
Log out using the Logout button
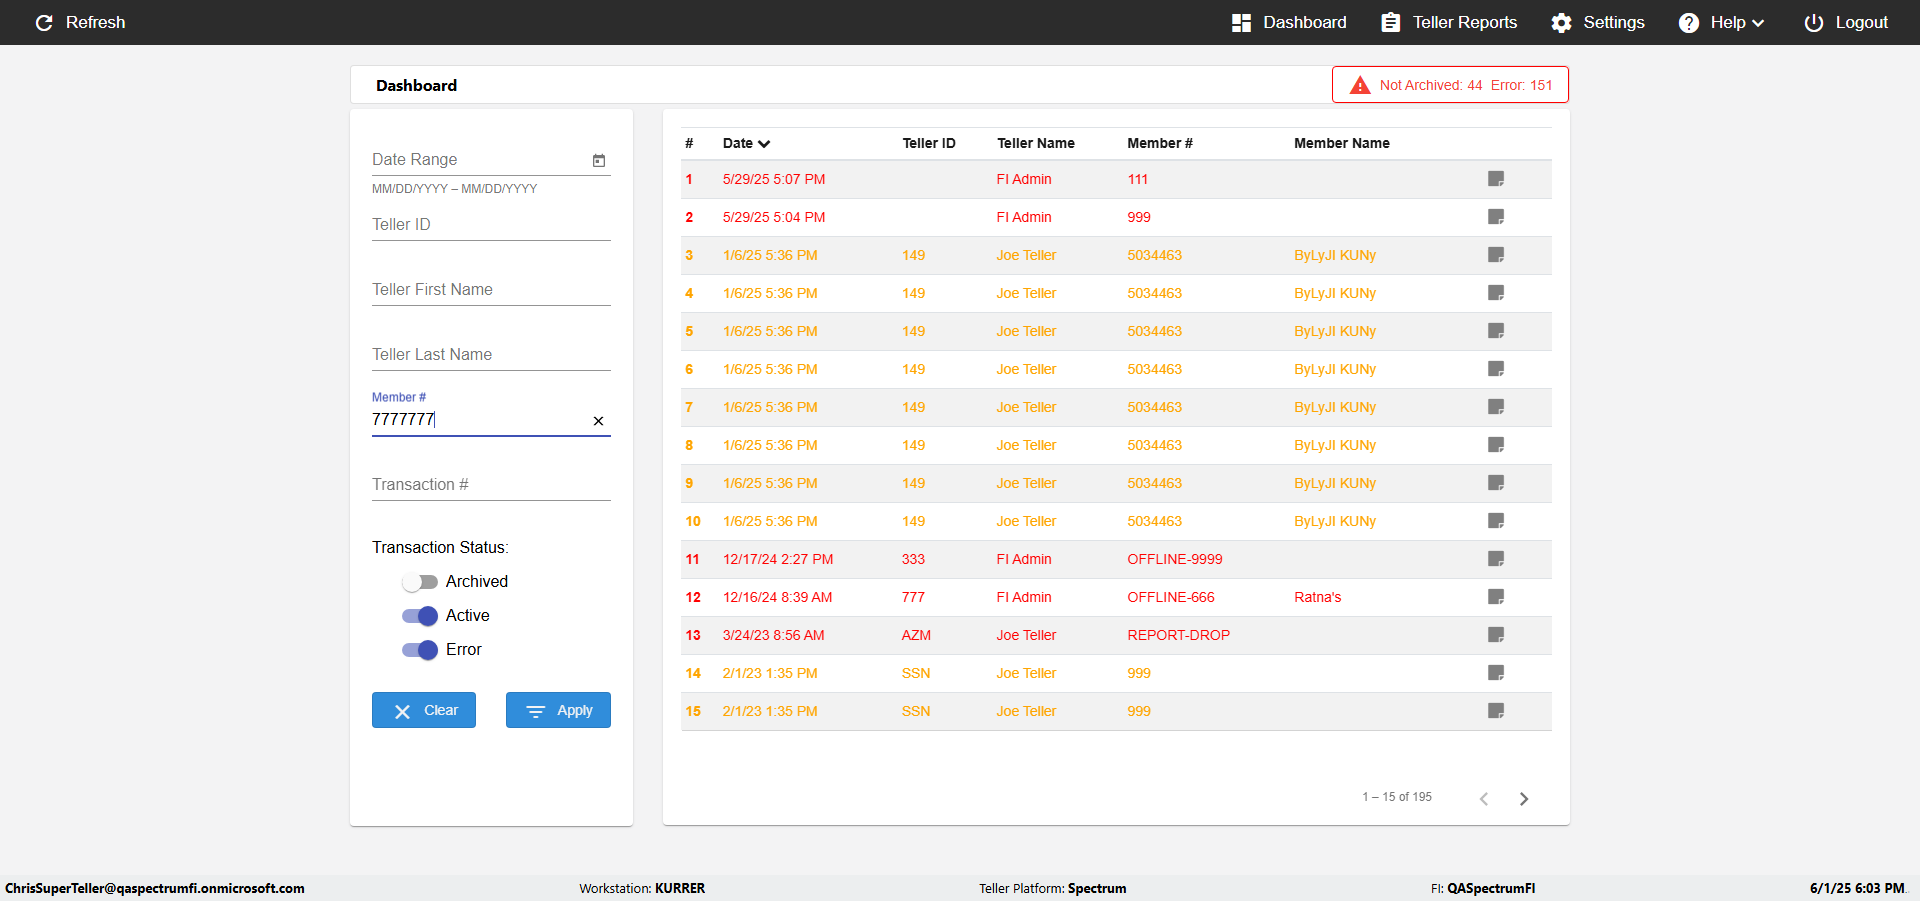click(1846, 22)
